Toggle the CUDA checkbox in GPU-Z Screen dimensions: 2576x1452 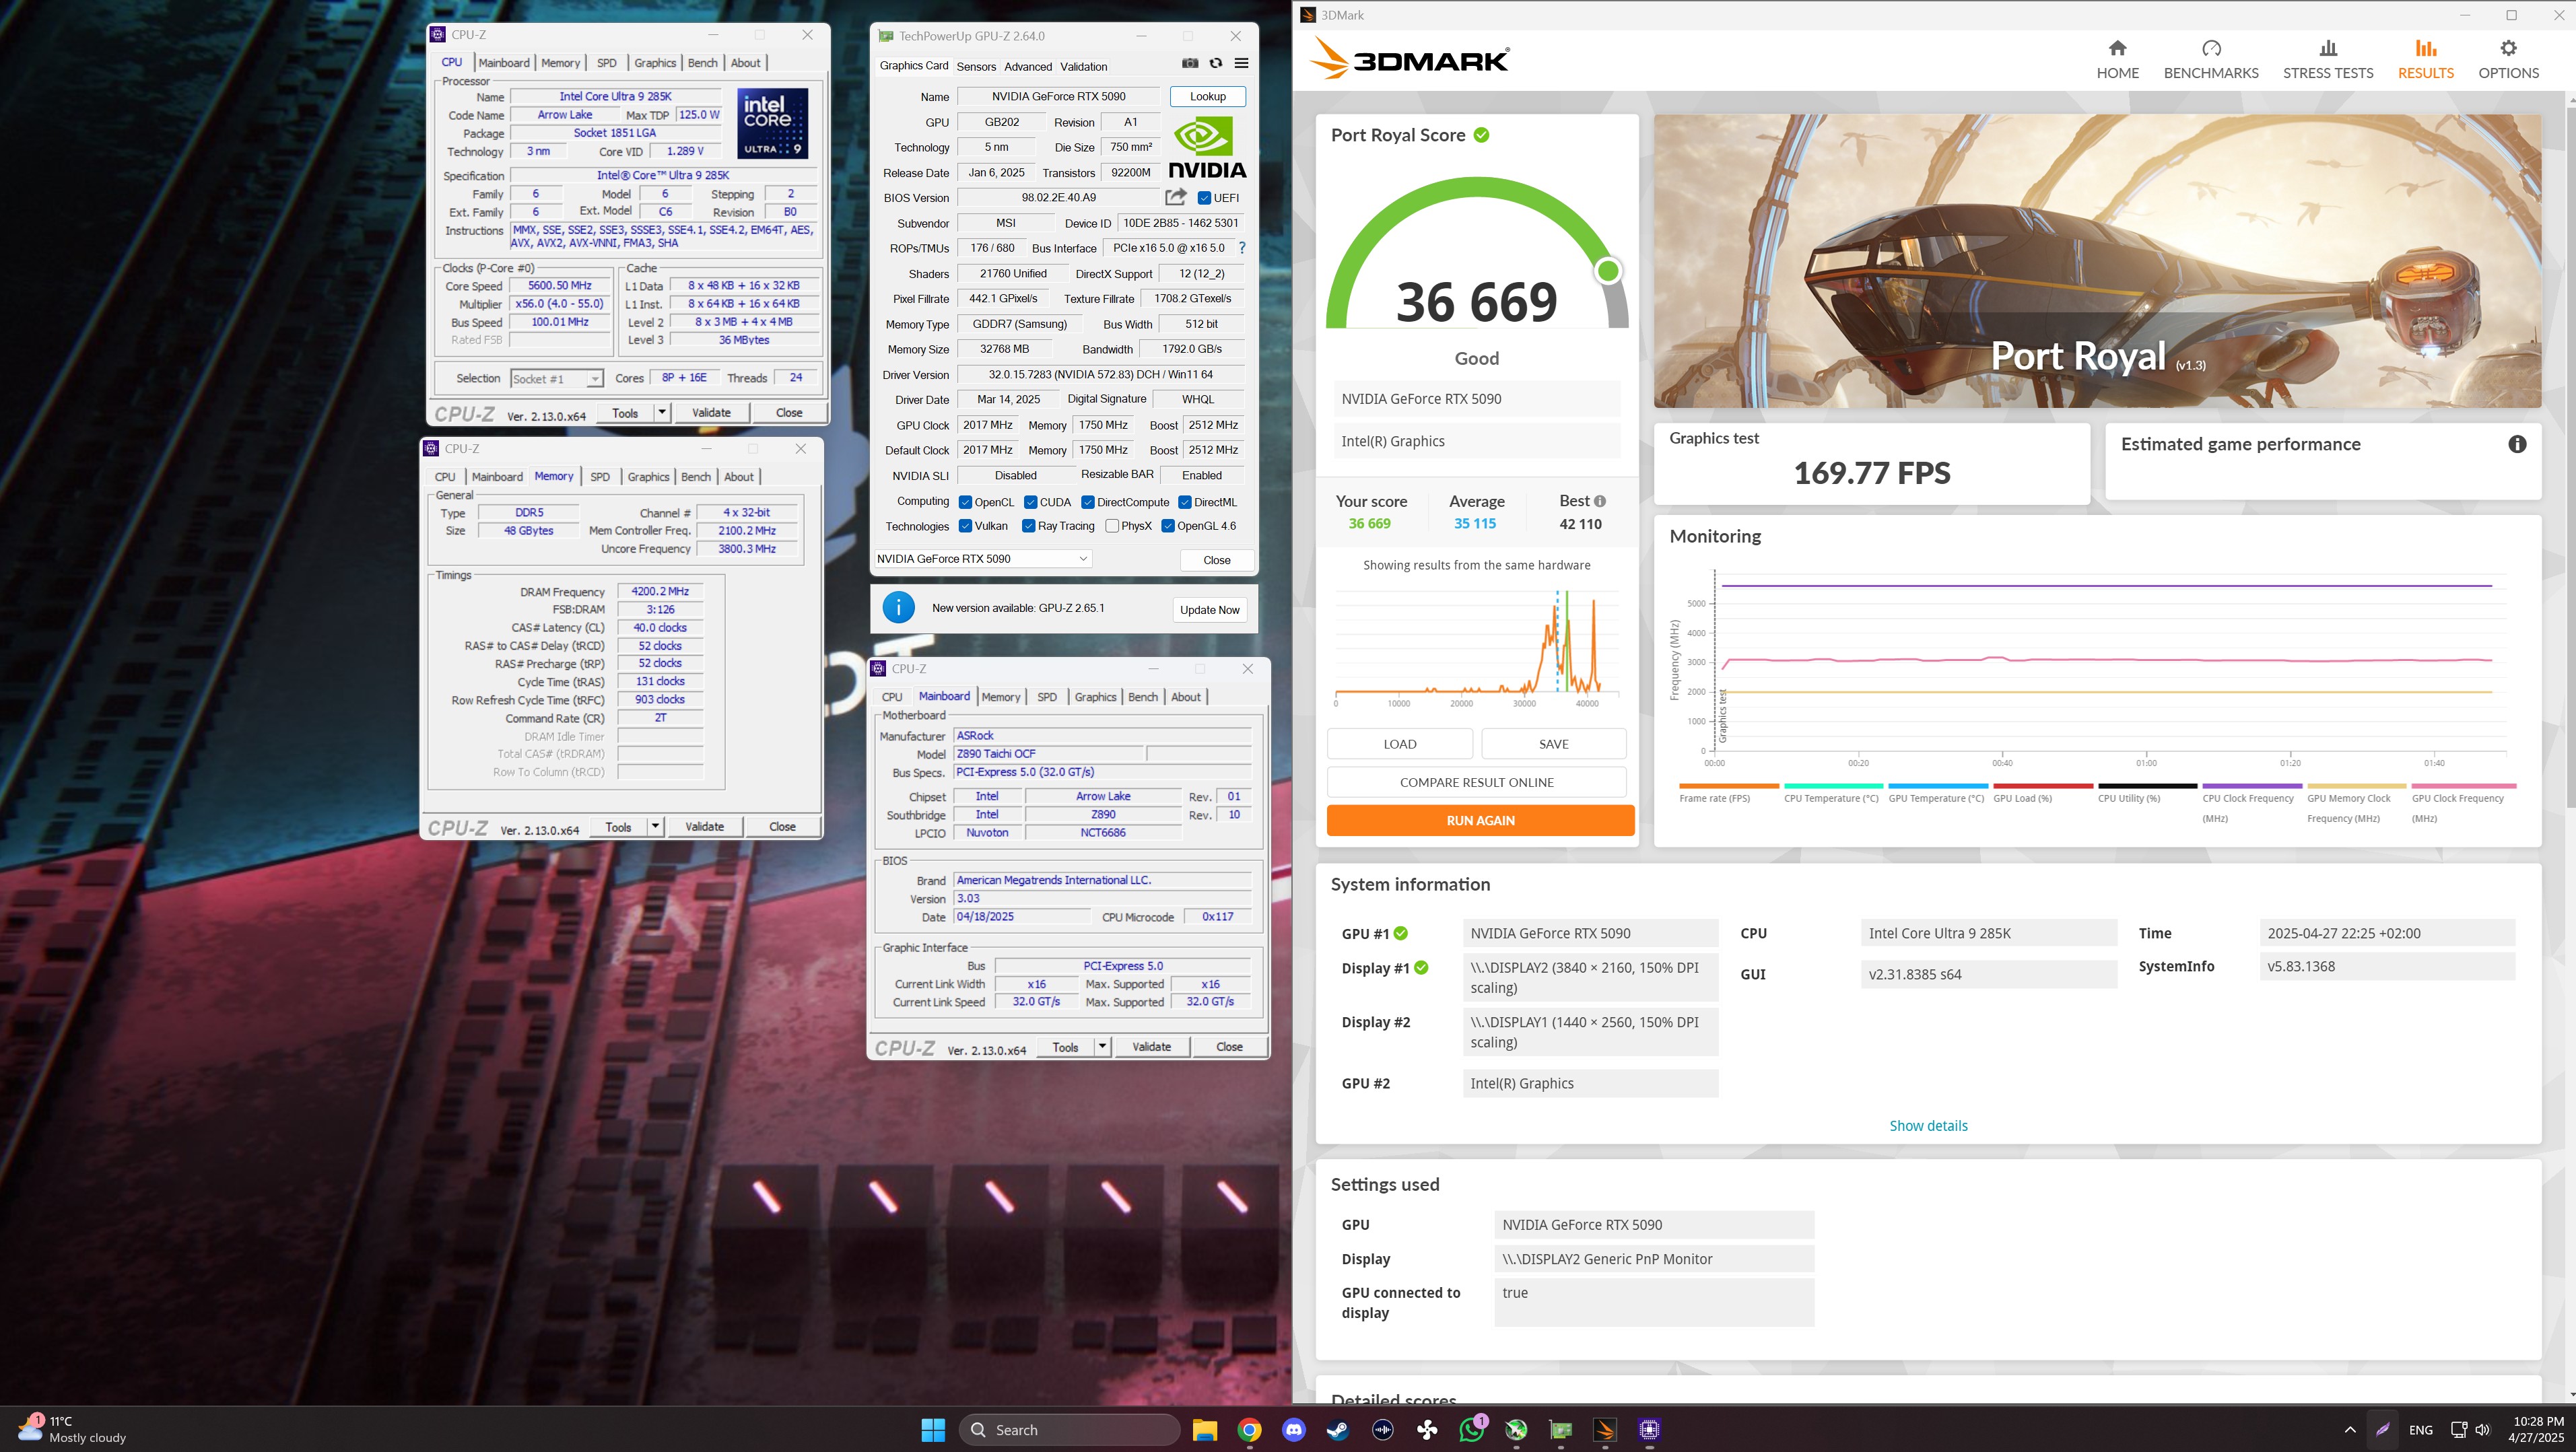coord(1030,502)
